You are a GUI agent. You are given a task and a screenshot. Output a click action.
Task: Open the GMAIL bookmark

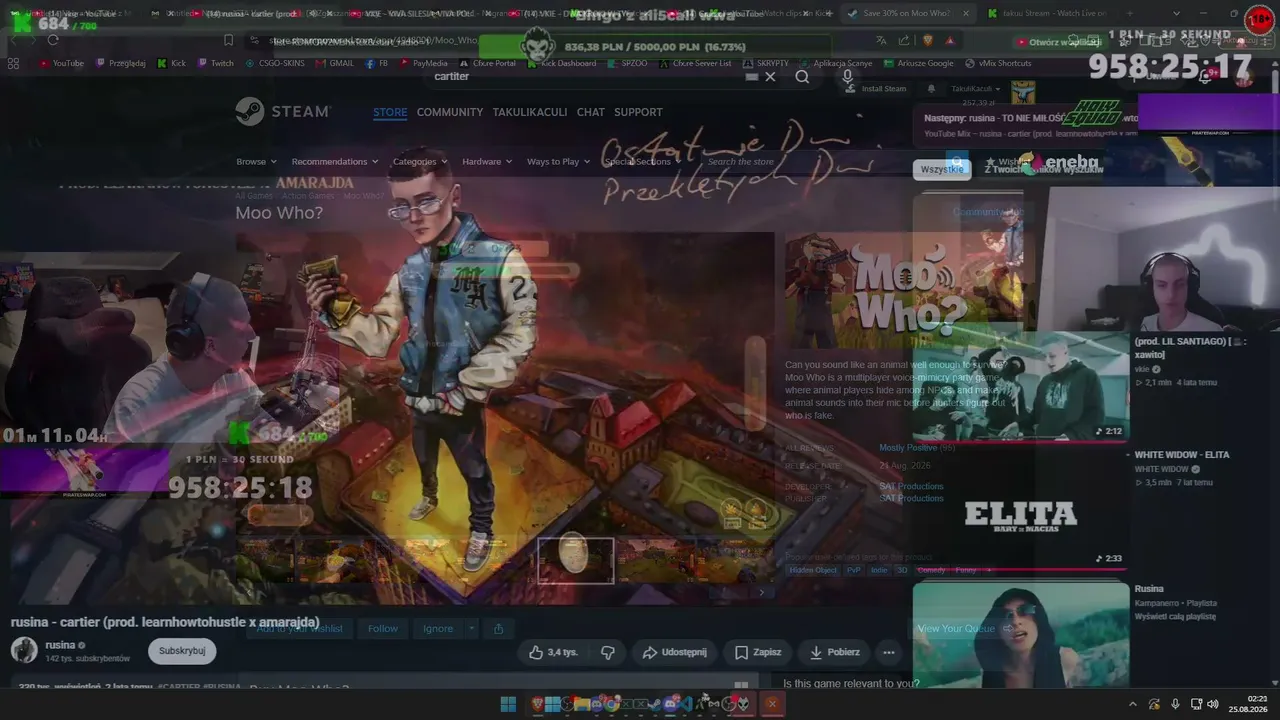click(x=335, y=63)
